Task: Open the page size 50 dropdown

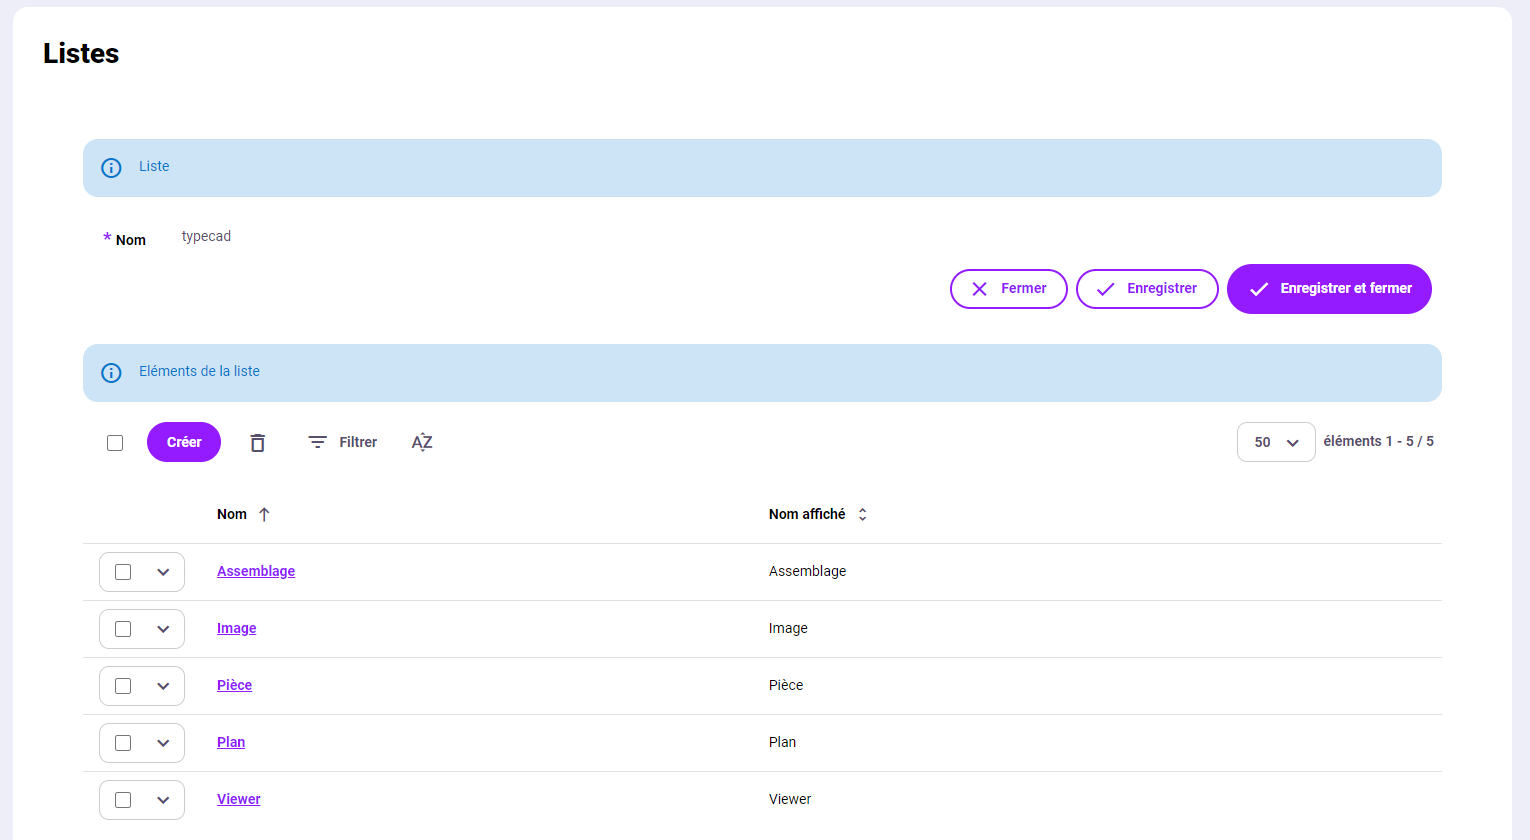Action: point(1275,442)
